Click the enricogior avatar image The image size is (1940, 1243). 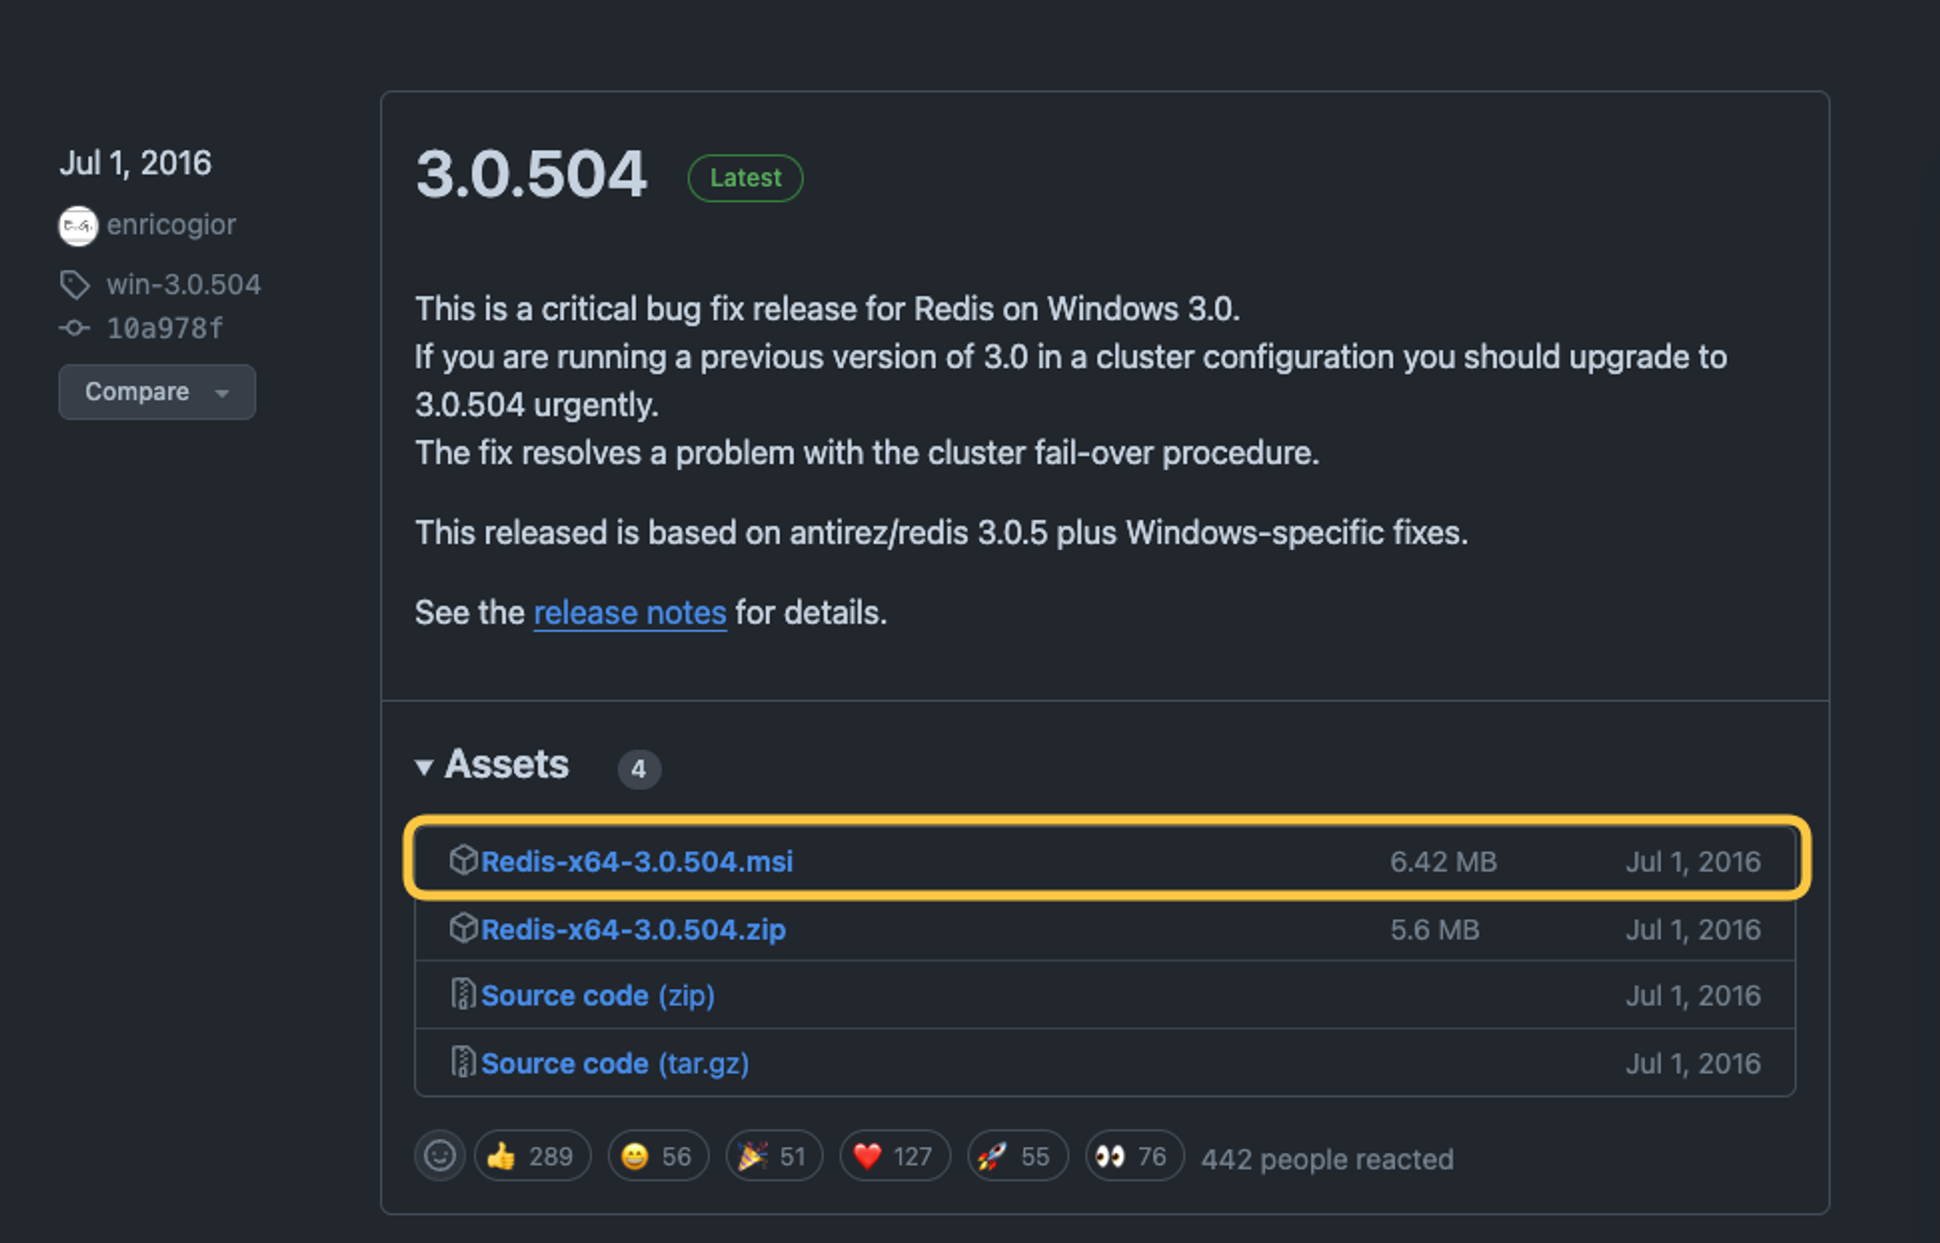click(x=78, y=226)
